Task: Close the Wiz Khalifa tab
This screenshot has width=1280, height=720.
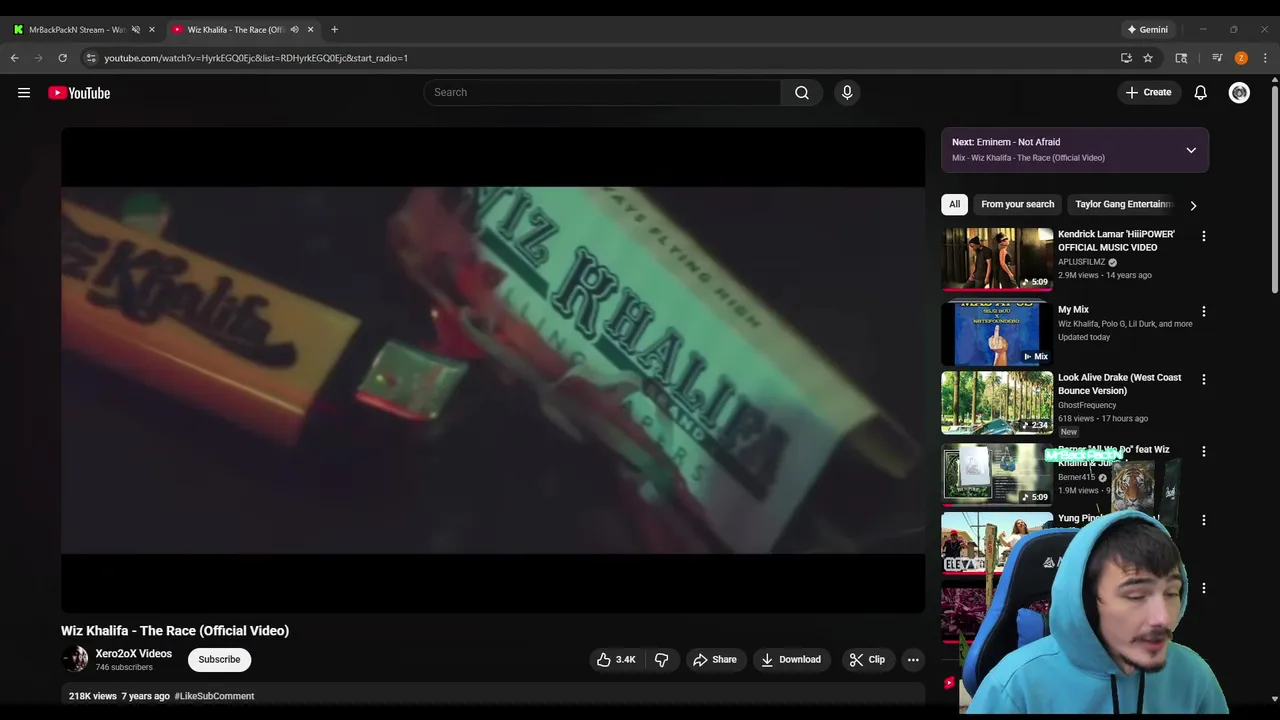Action: pyautogui.click(x=310, y=30)
